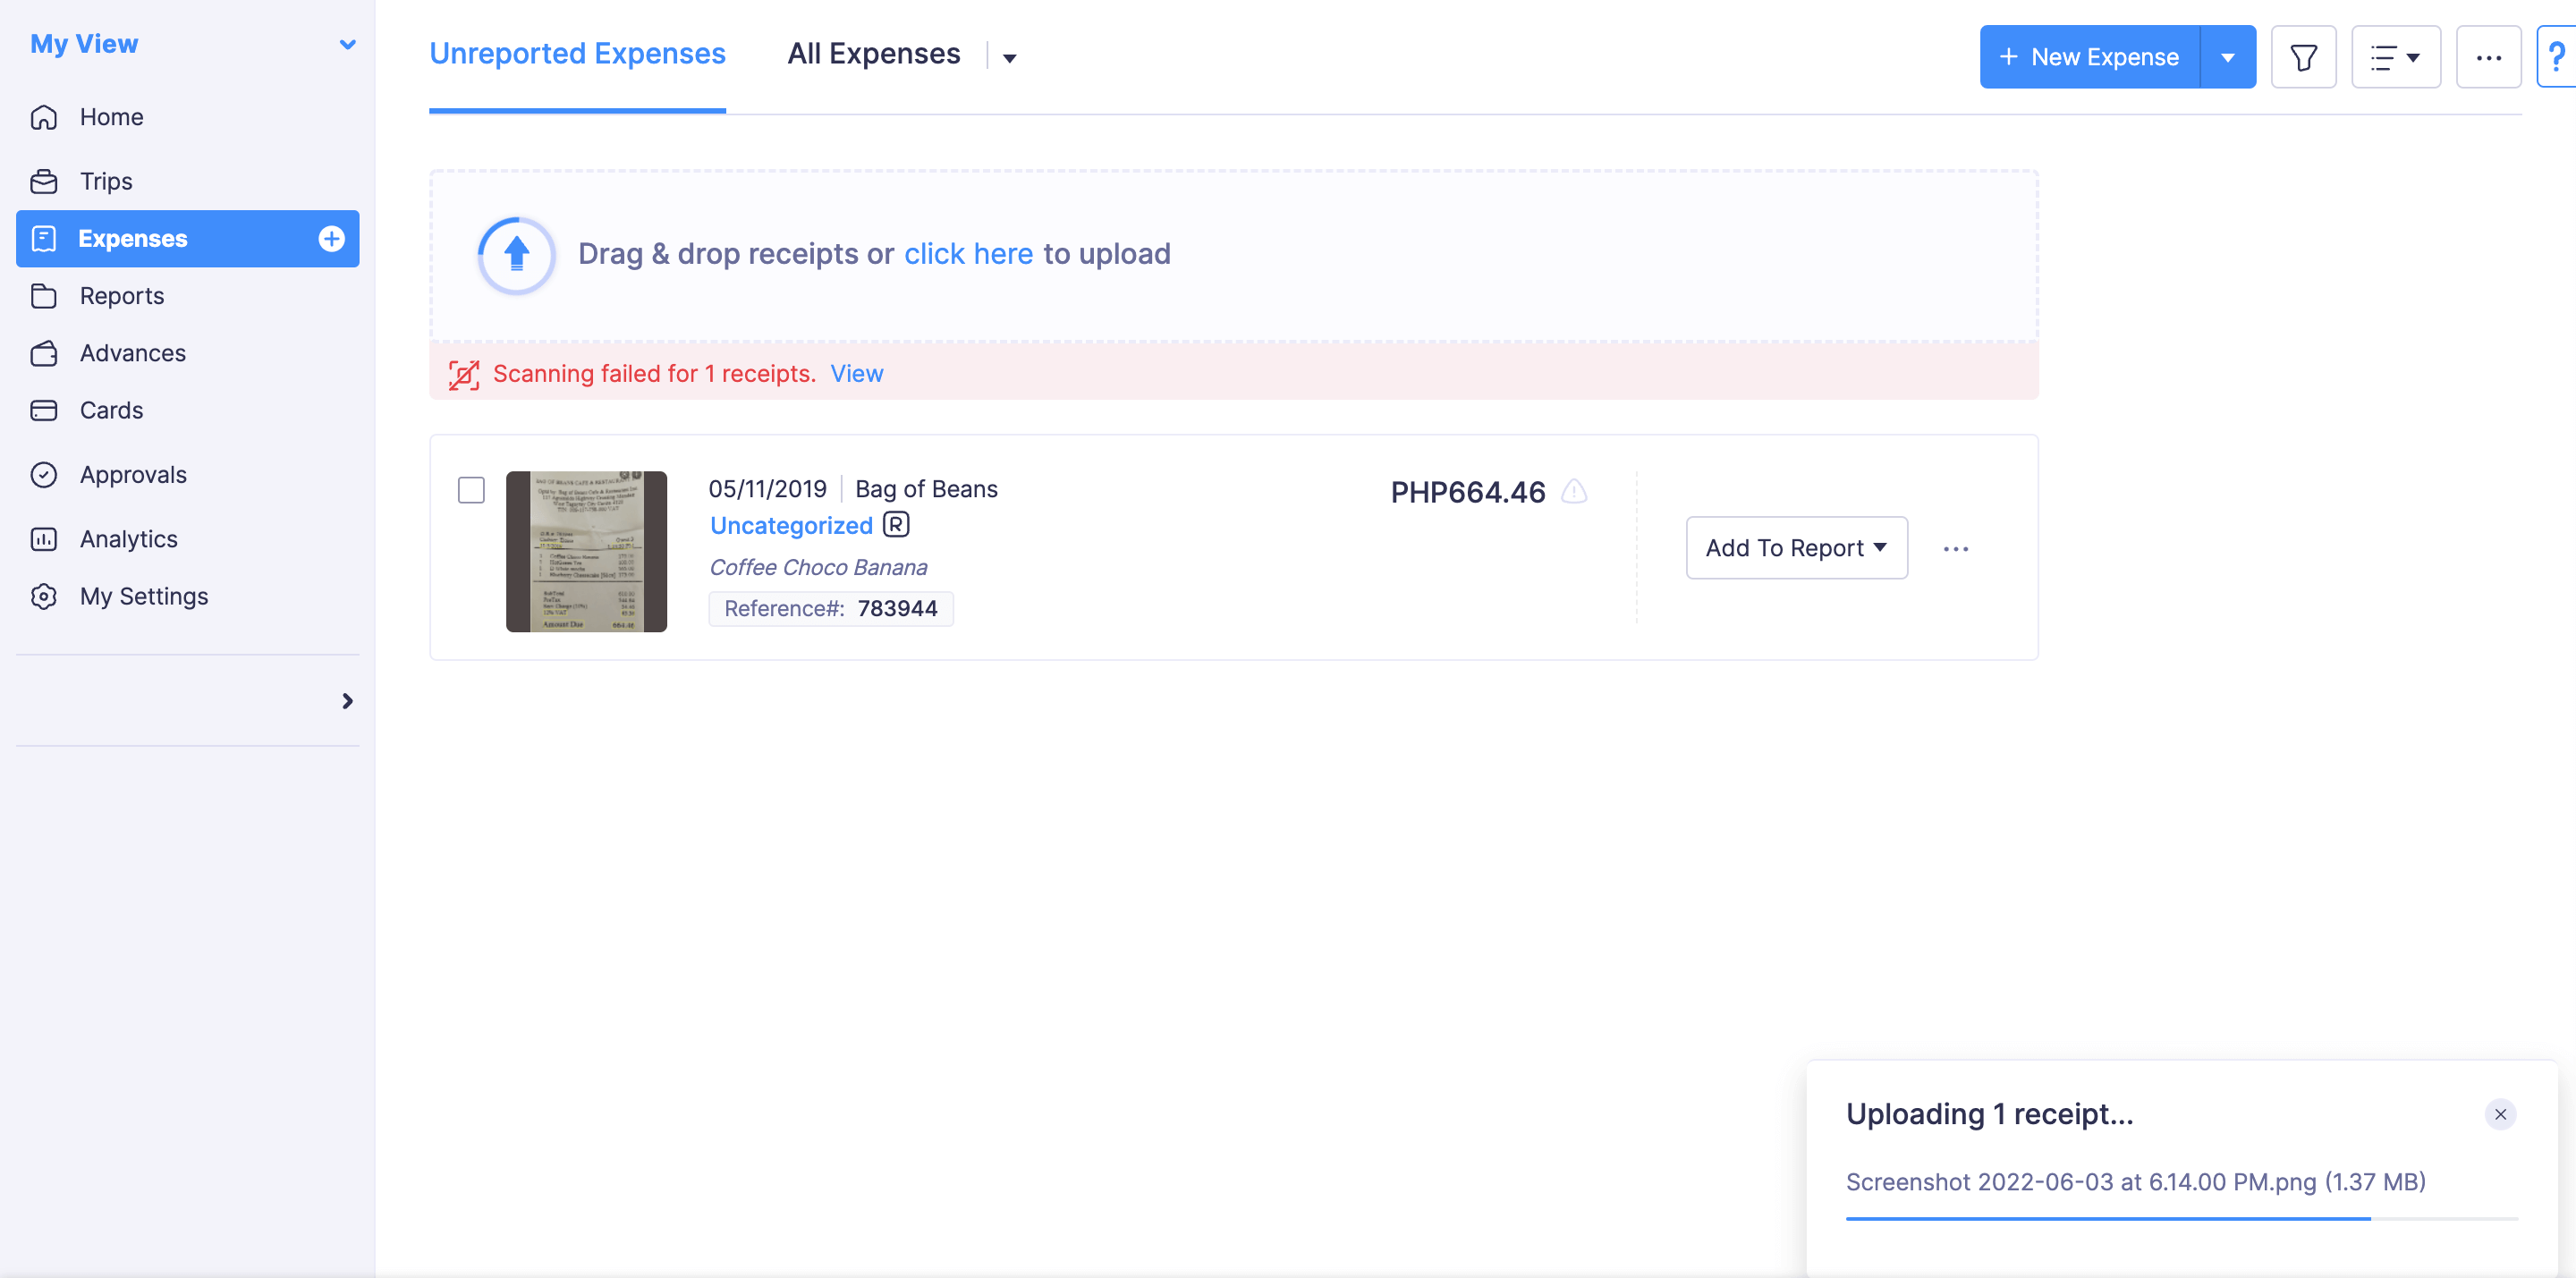Click the View link for failed scans
2576x1278 pixels.
(856, 374)
